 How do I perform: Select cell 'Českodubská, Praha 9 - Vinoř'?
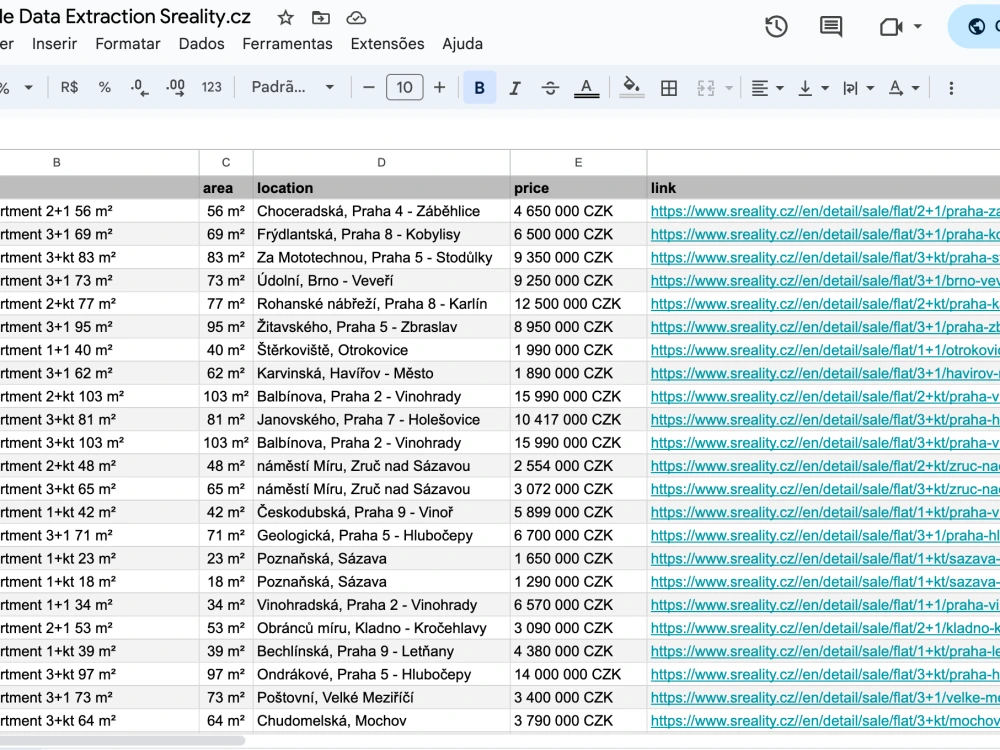tap(381, 512)
